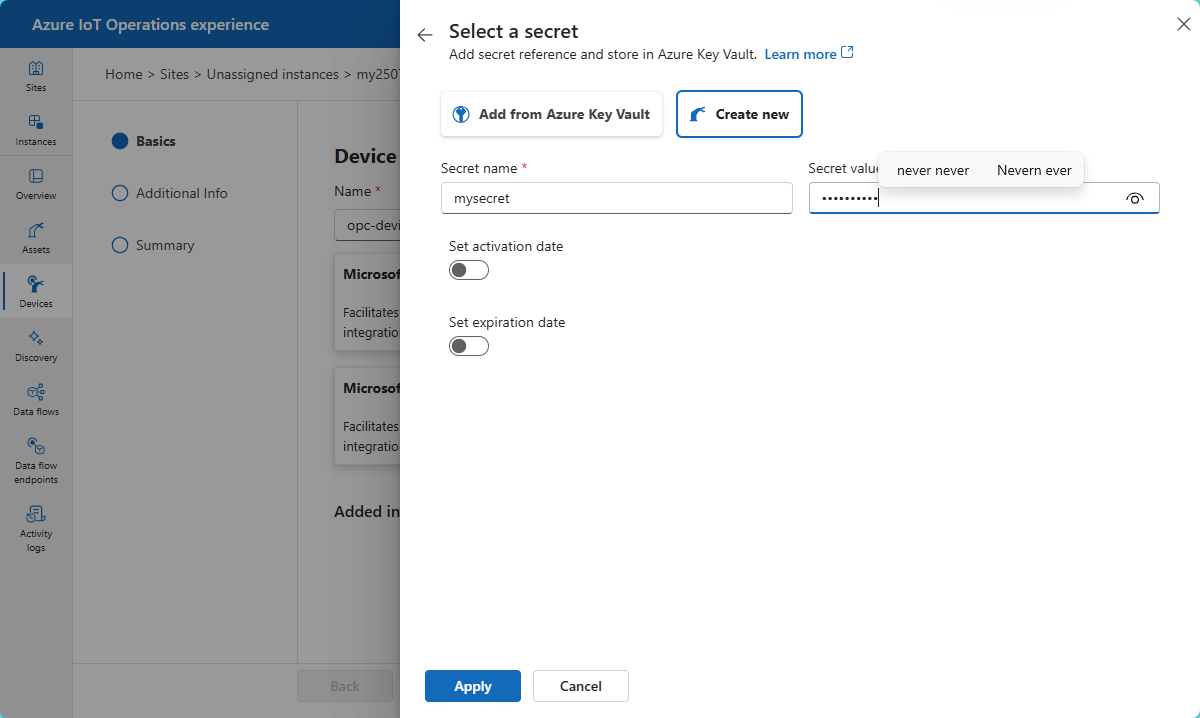This screenshot has width=1200, height=718.
Task: Choose the Add from Azure Key Vault option
Action: tap(551, 114)
